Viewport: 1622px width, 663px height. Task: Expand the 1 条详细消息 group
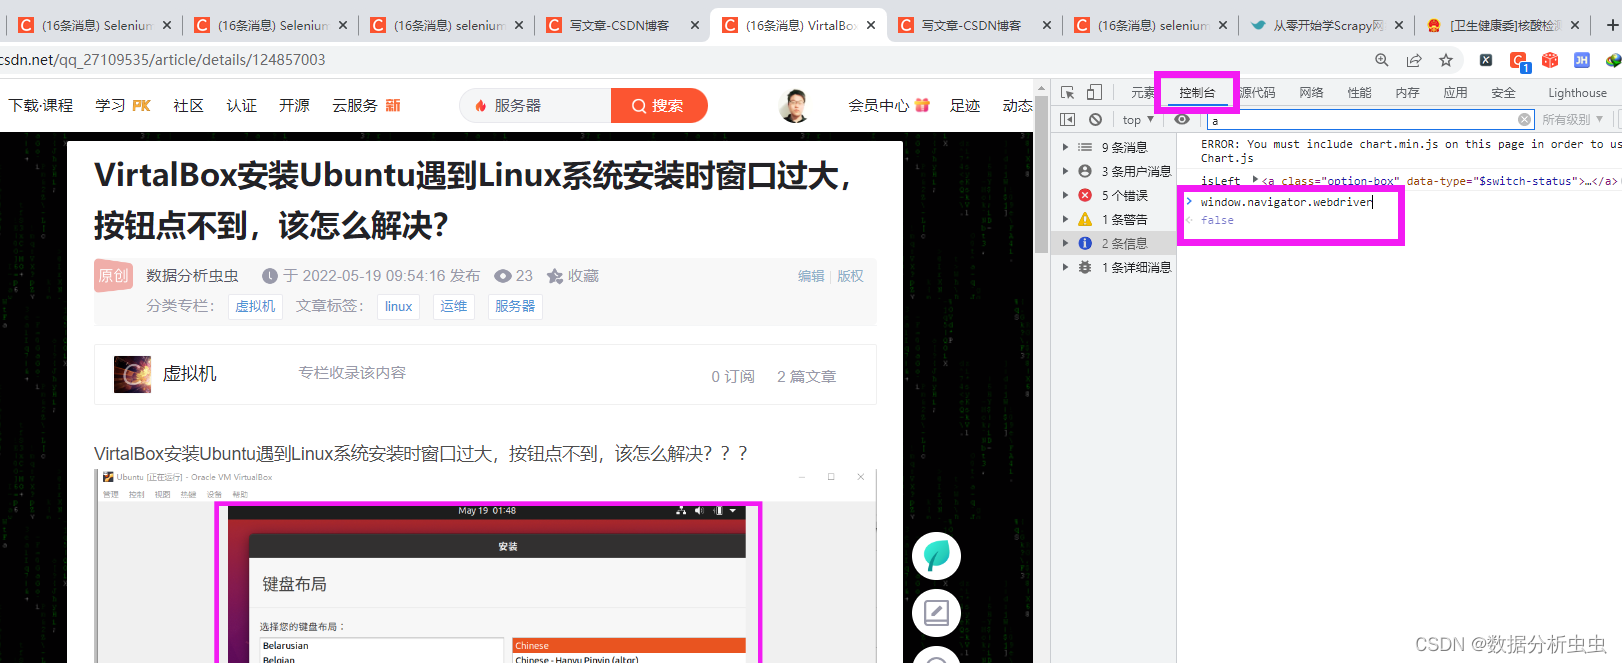[1065, 267]
